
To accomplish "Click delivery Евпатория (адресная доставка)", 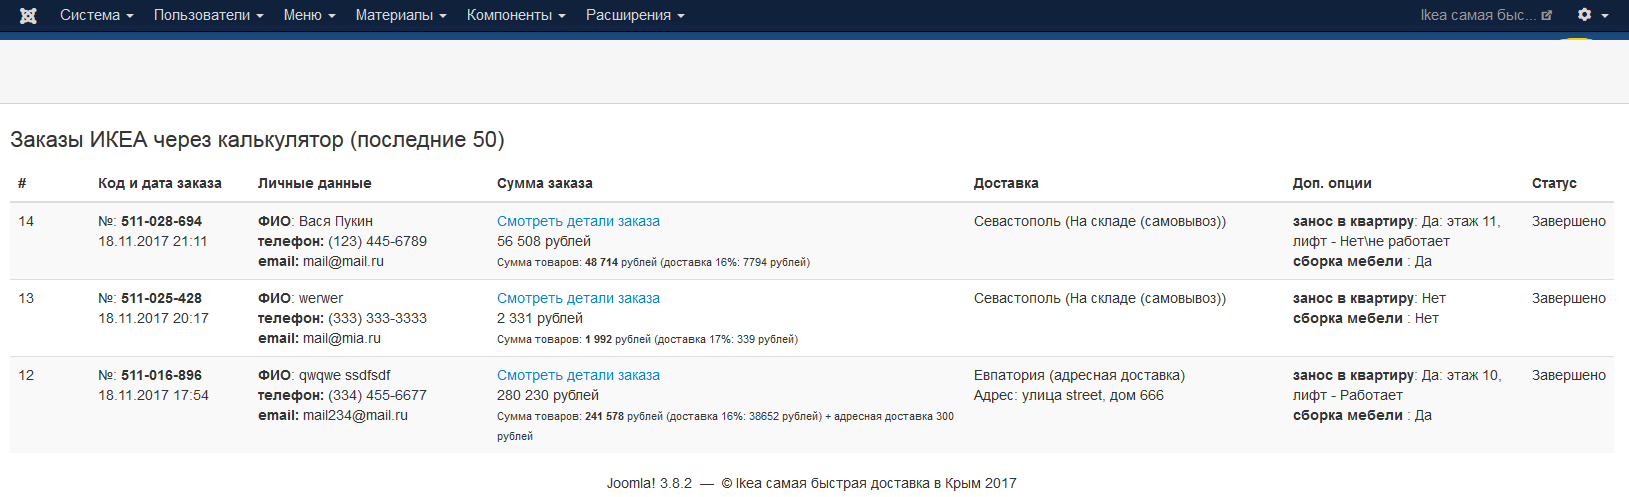I will coord(1079,375).
